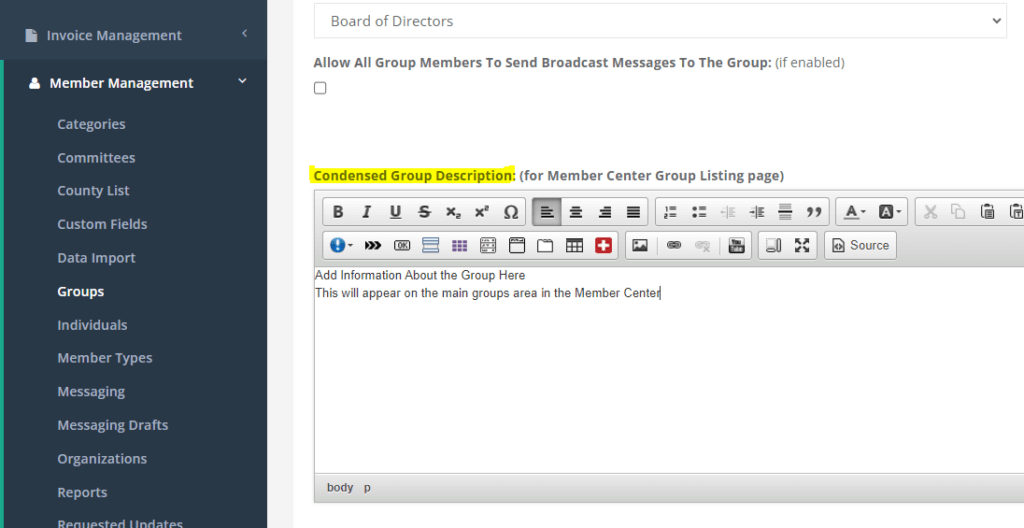Viewport: 1024px width, 528px height.
Task: Toggle bold formatting in editor toolbar
Action: 338,212
